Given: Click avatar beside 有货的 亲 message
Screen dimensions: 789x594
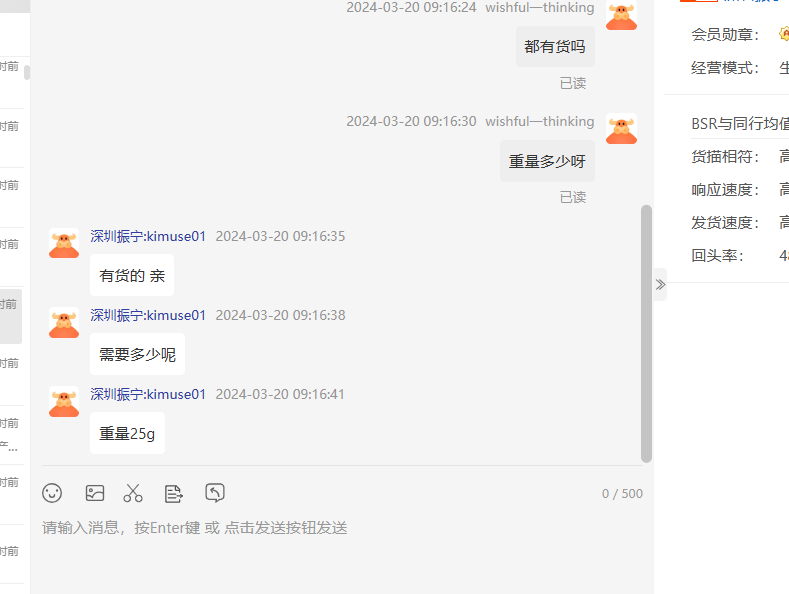Looking at the screenshot, I should (x=64, y=244).
